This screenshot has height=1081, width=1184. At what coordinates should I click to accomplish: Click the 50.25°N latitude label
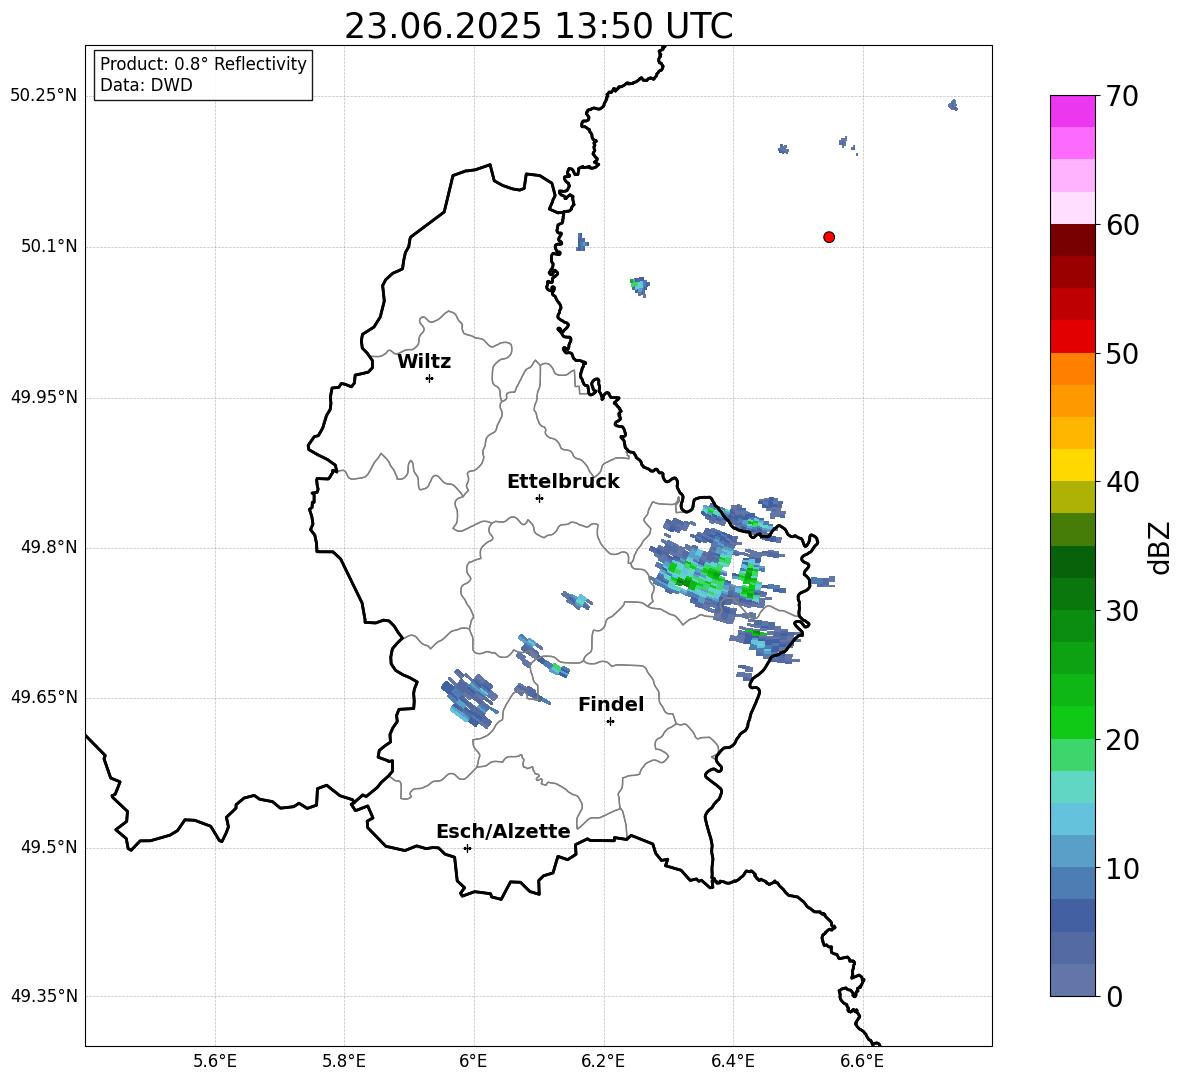(x=44, y=96)
